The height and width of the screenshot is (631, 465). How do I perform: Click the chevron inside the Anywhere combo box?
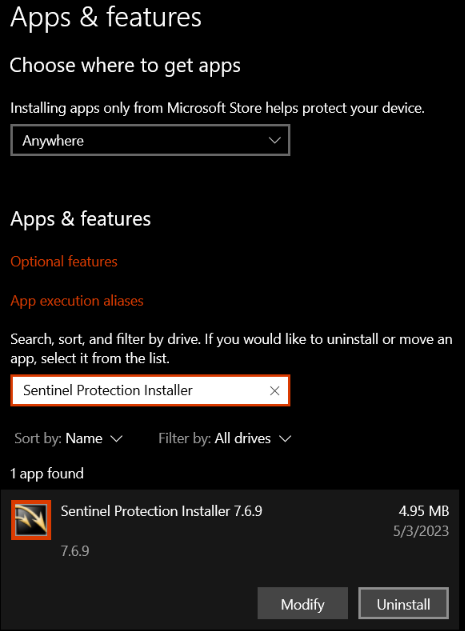[x=275, y=140]
